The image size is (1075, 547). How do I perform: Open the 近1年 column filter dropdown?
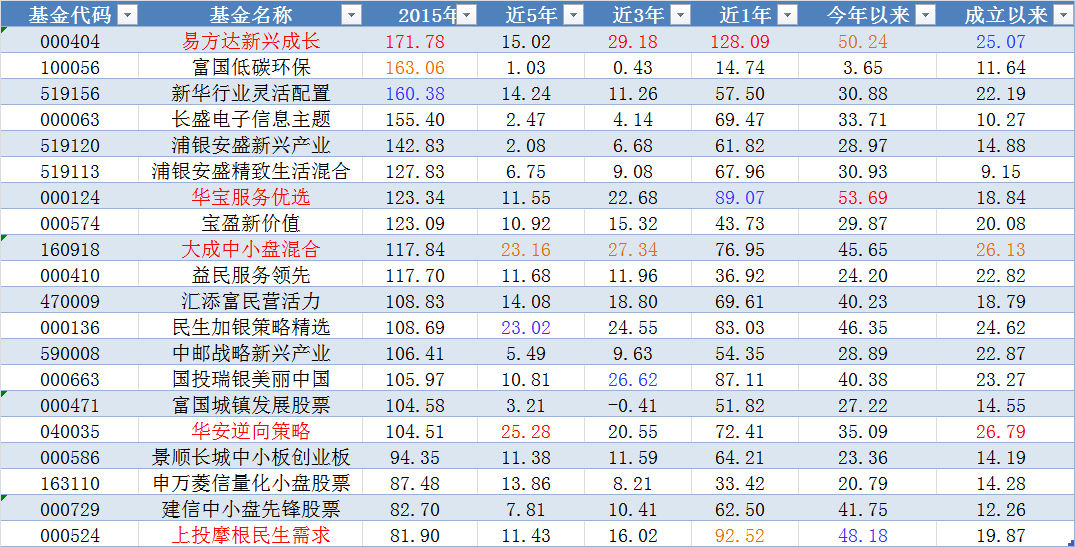(x=787, y=15)
